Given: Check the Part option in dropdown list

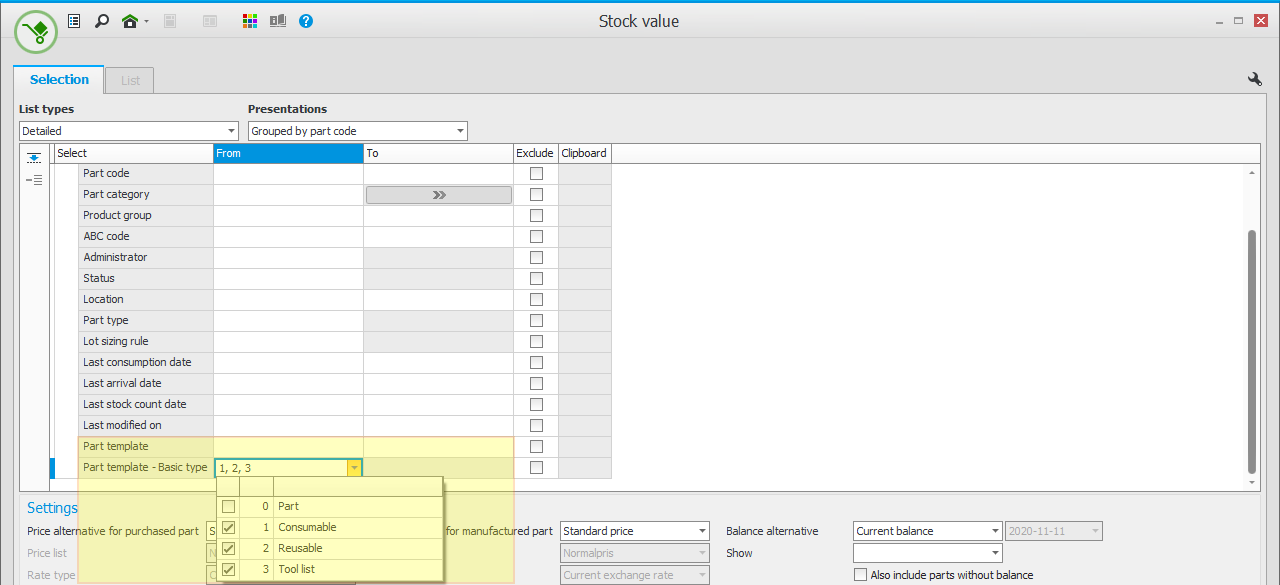Looking at the screenshot, I should pos(229,507).
